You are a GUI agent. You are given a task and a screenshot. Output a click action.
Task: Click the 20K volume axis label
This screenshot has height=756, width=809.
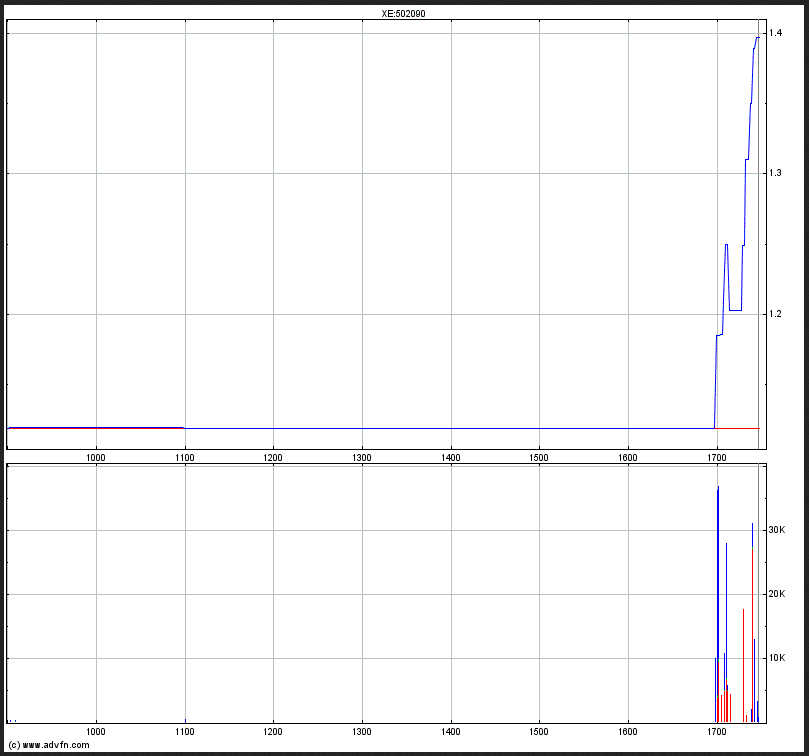(x=777, y=594)
